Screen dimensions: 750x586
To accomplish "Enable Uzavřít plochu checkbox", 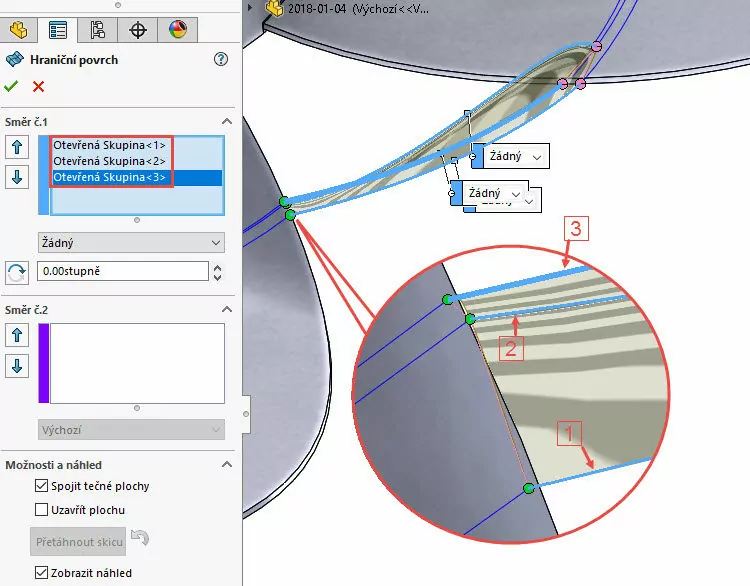I will pyautogui.click(x=42, y=509).
